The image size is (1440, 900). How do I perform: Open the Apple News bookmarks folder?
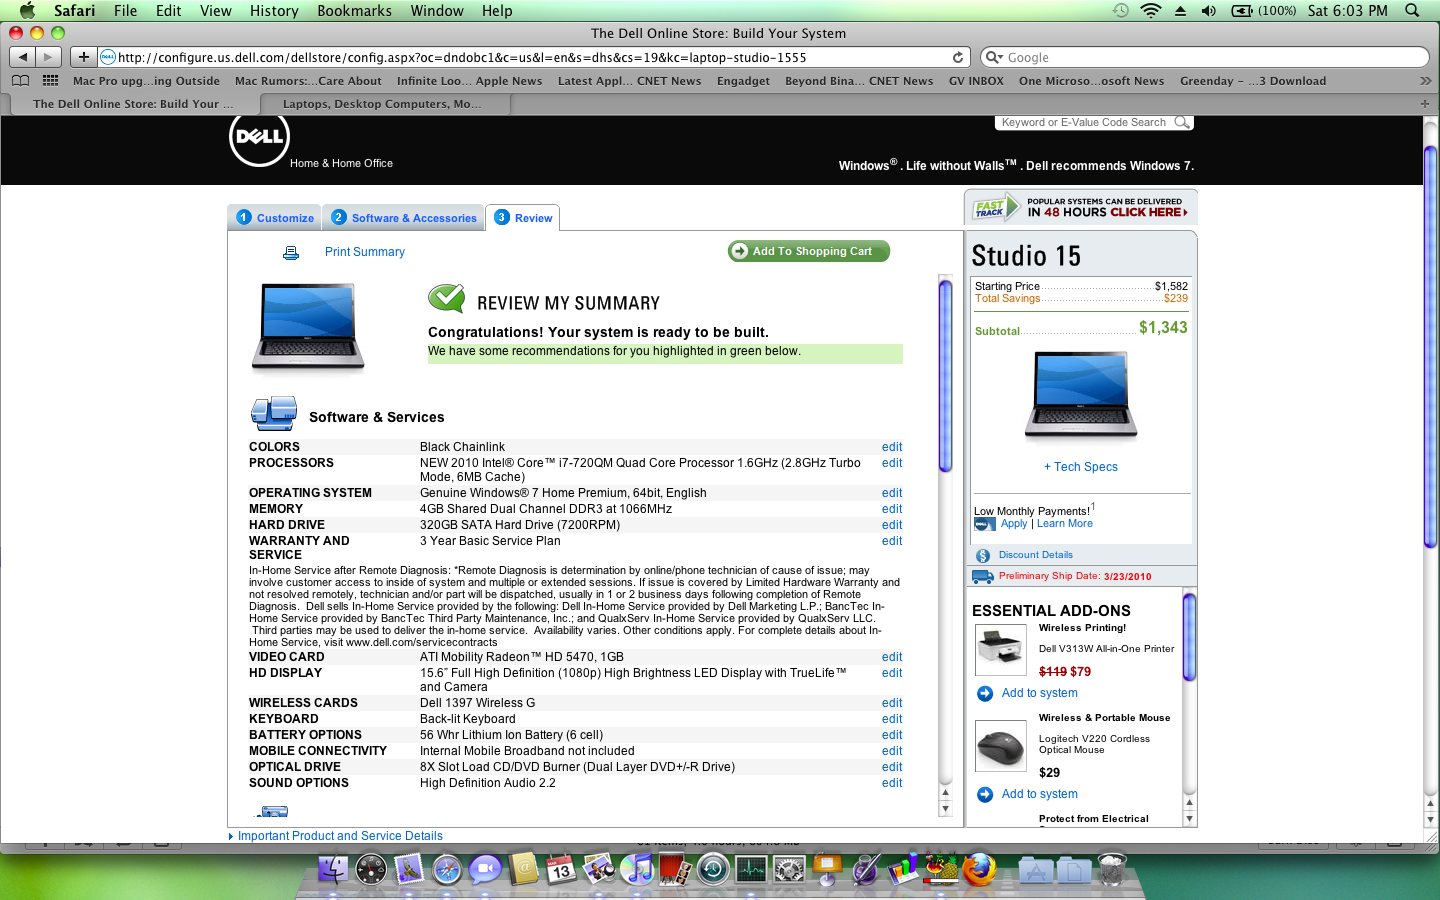point(469,81)
